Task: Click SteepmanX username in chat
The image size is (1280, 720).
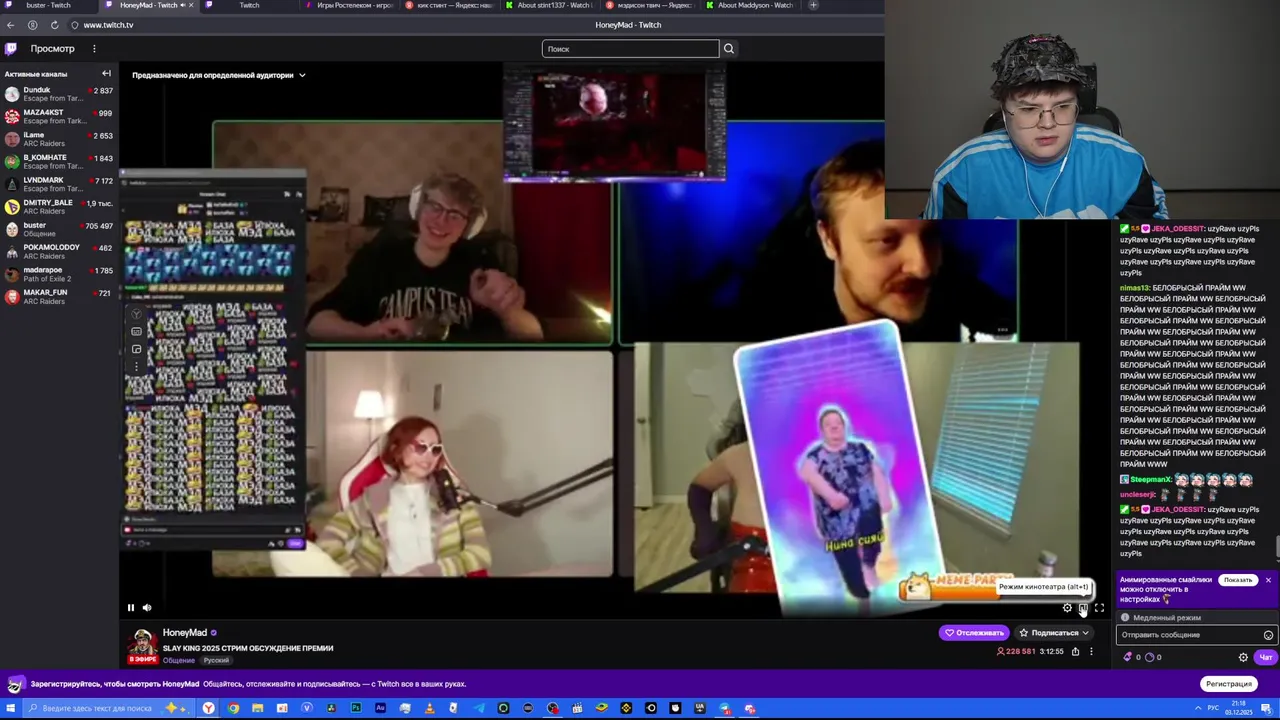Action: 1150,480
